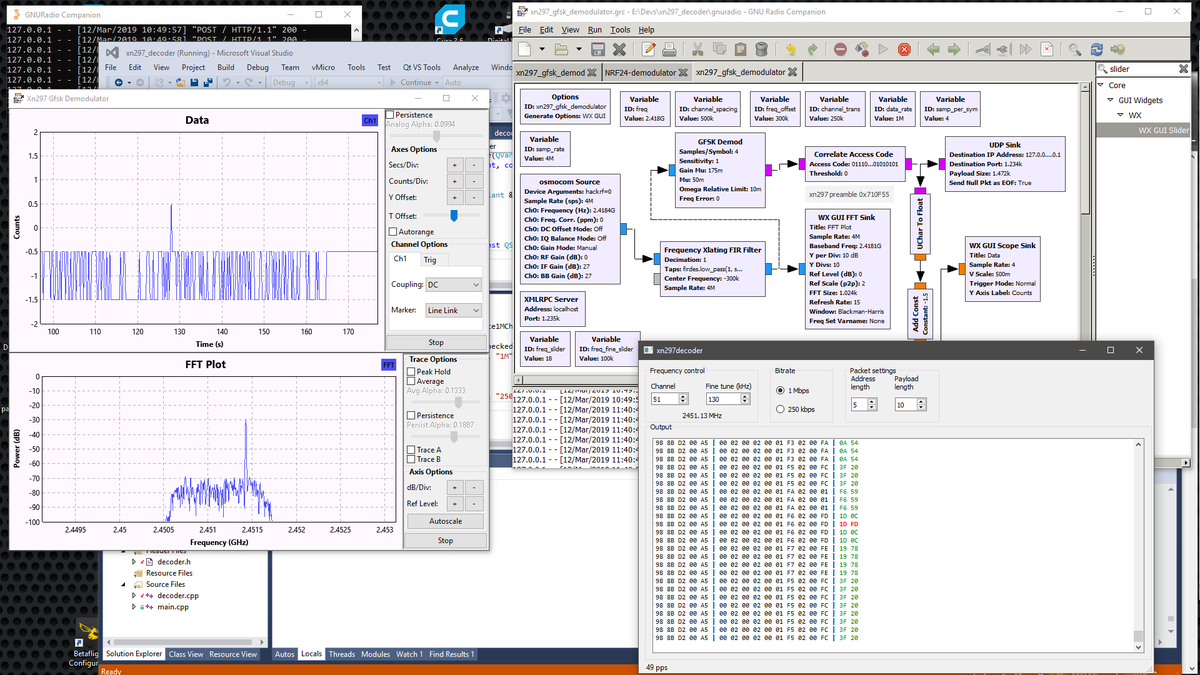The image size is (1200, 675).
Task: Click Cut scissors icon in GRC toolbar
Action: [697, 49]
